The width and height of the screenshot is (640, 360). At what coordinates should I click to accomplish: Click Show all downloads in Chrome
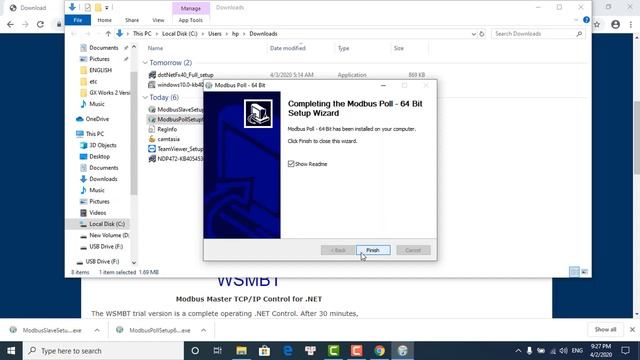(605, 330)
